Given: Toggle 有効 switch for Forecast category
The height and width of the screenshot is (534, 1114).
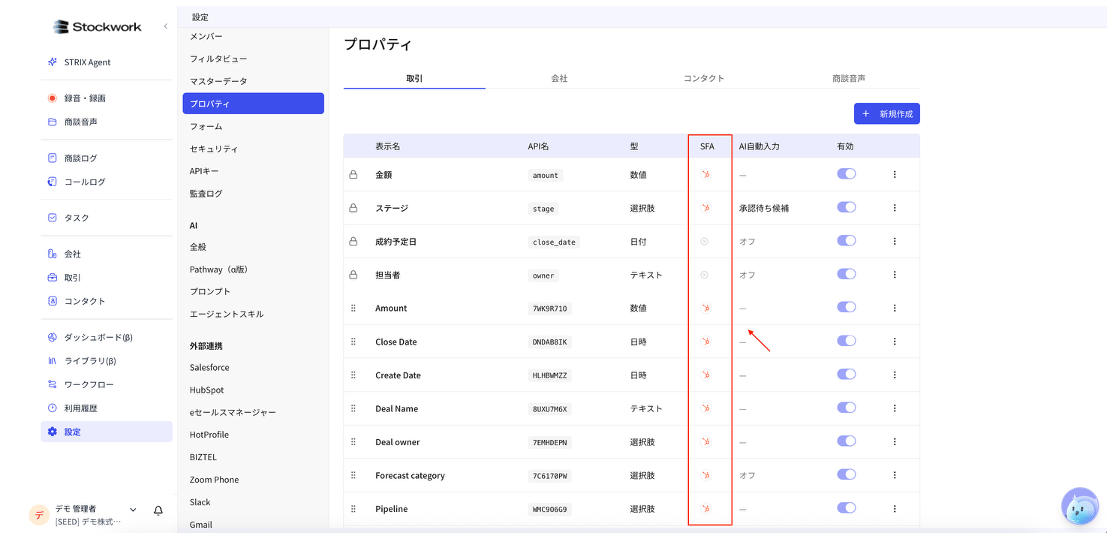Looking at the screenshot, I should tap(846, 474).
